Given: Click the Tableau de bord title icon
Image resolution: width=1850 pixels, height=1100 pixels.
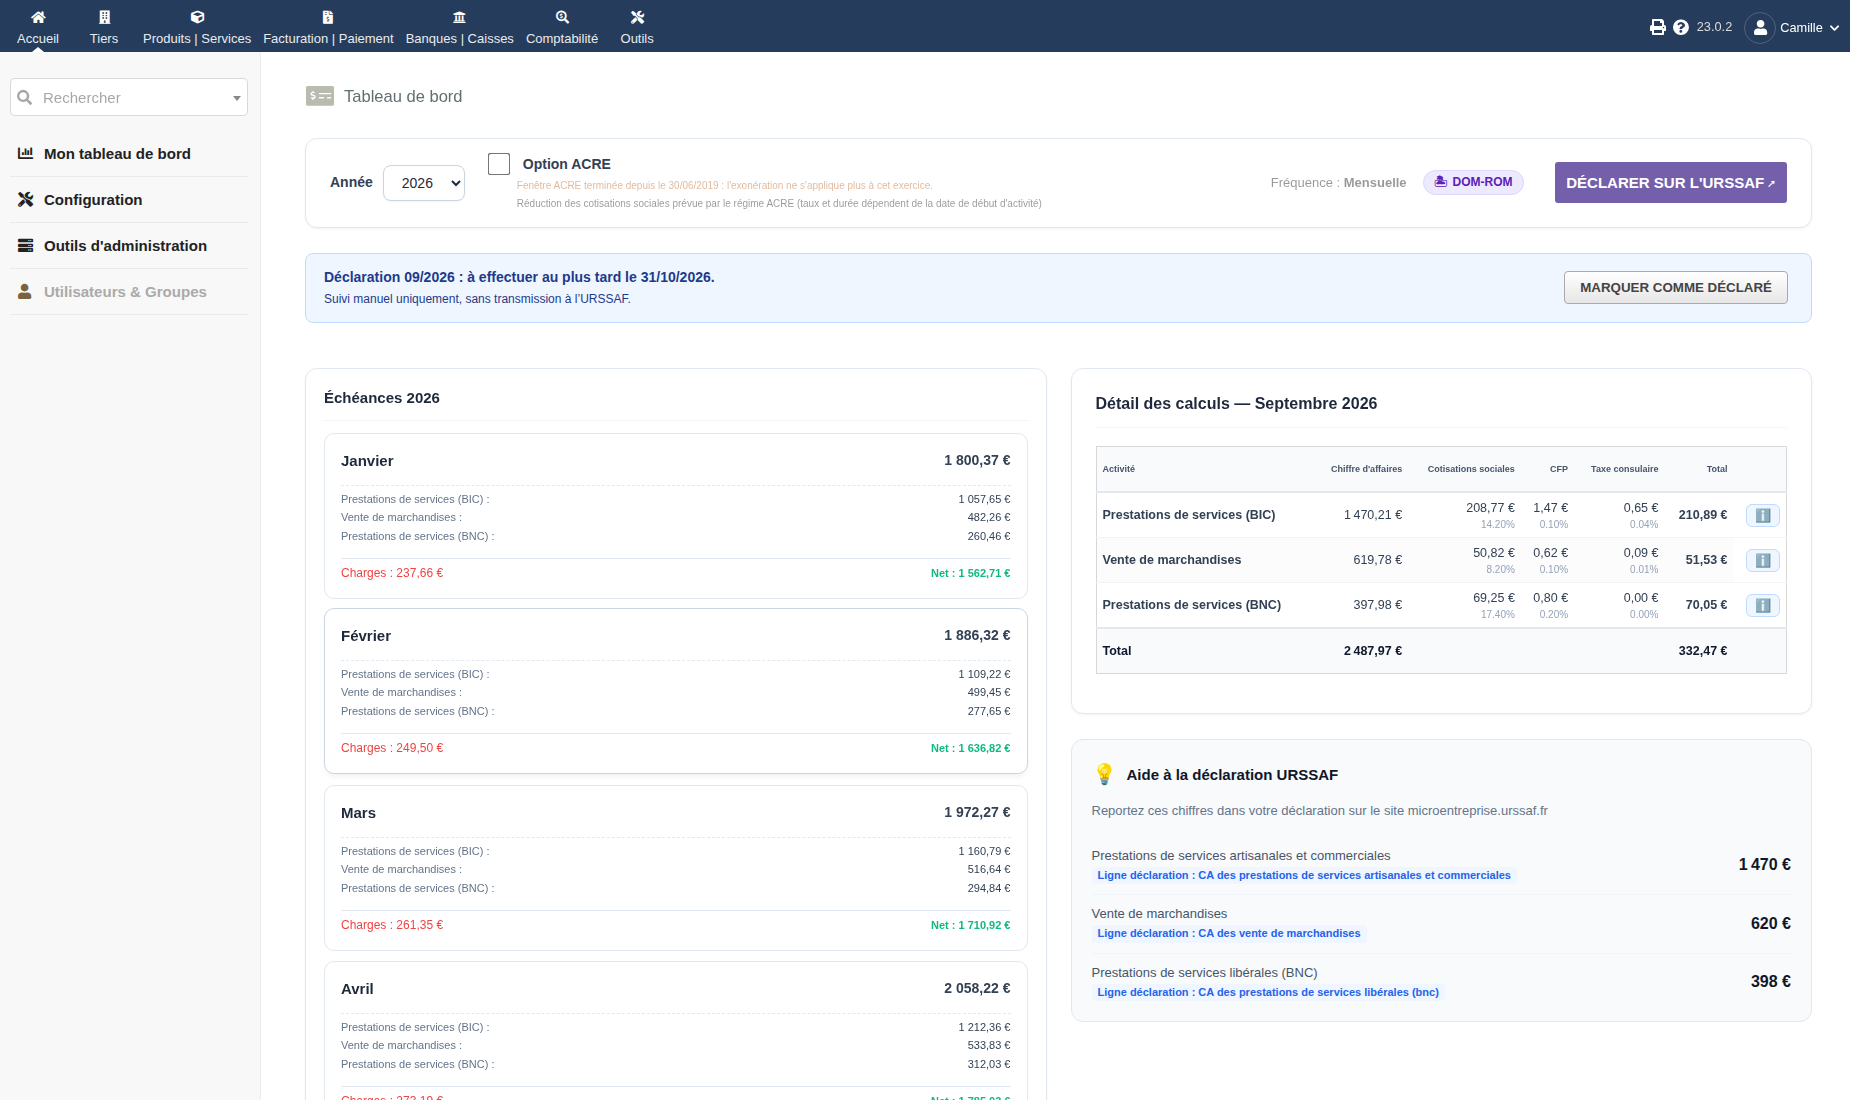Looking at the screenshot, I should pos(320,96).
